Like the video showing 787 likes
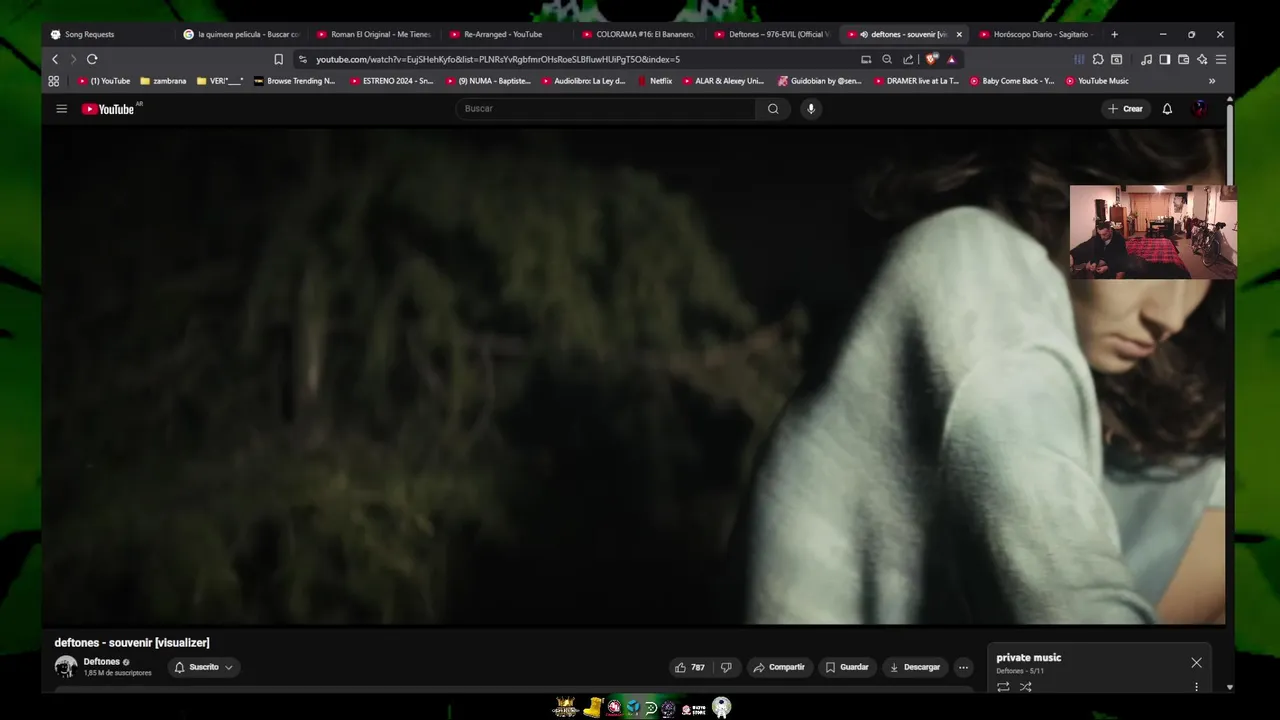Screen dimensions: 1280x720 [690, 667]
